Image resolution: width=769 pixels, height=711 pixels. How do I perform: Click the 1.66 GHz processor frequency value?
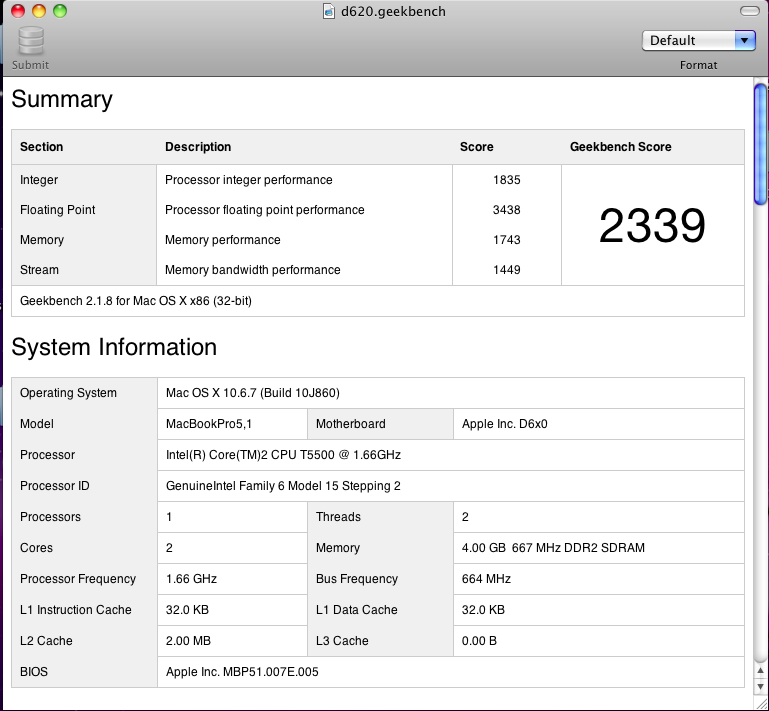click(191, 579)
